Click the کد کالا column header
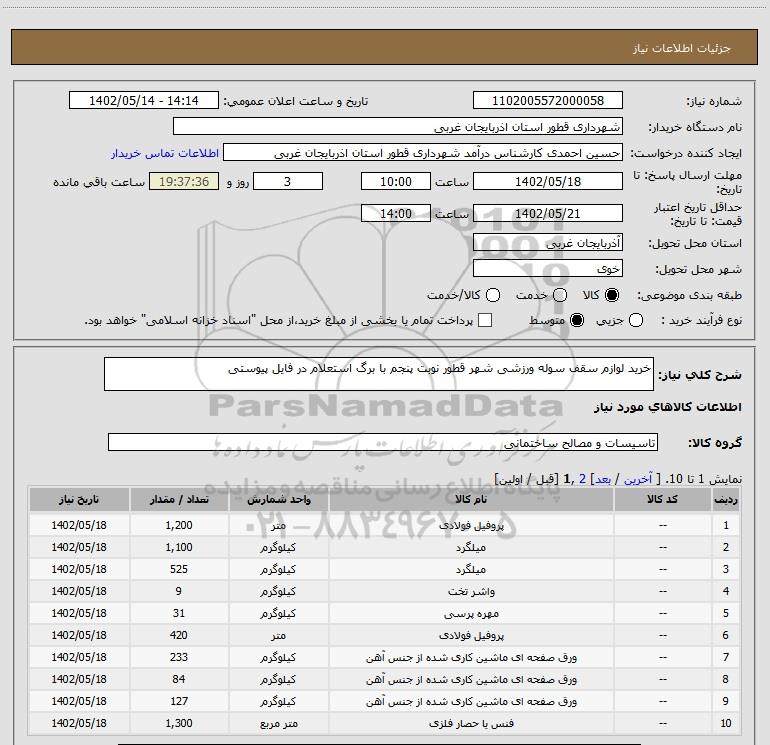This screenshot has height=745, width=770. point(662,499)
